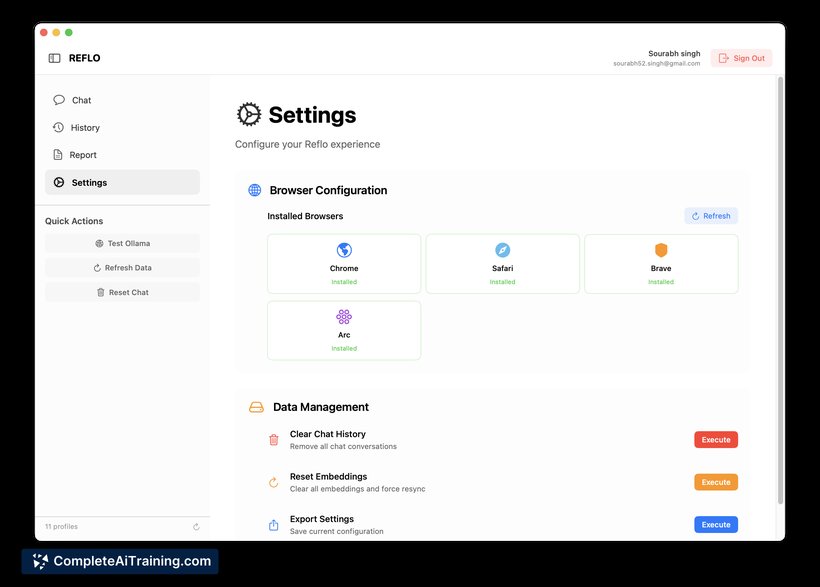Click the Data Management drive icon
820x587 pixels.
256,407
